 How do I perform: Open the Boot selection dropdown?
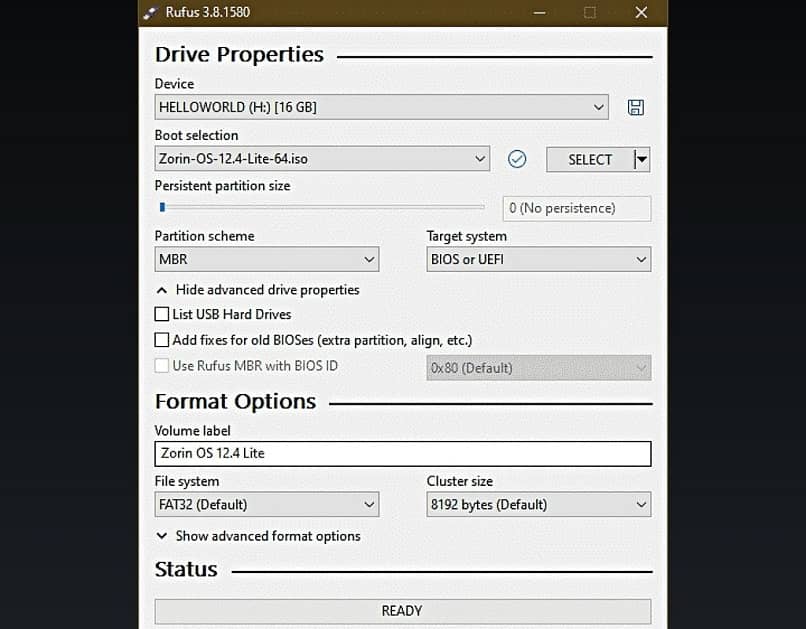click(x=322, y=159)
